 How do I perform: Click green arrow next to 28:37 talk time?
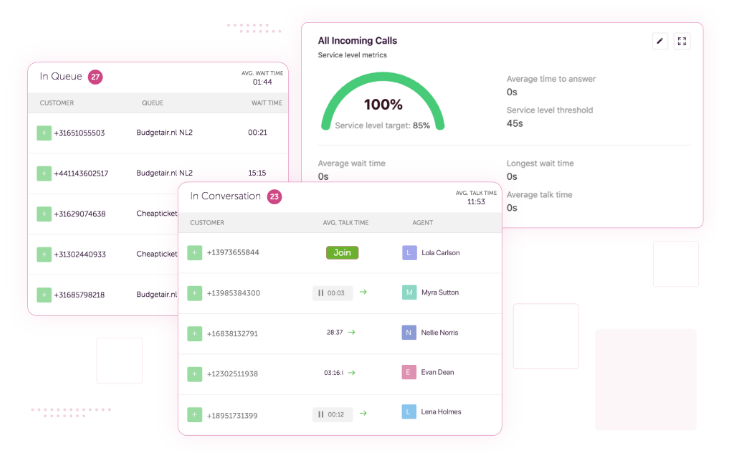coord(353,332)
